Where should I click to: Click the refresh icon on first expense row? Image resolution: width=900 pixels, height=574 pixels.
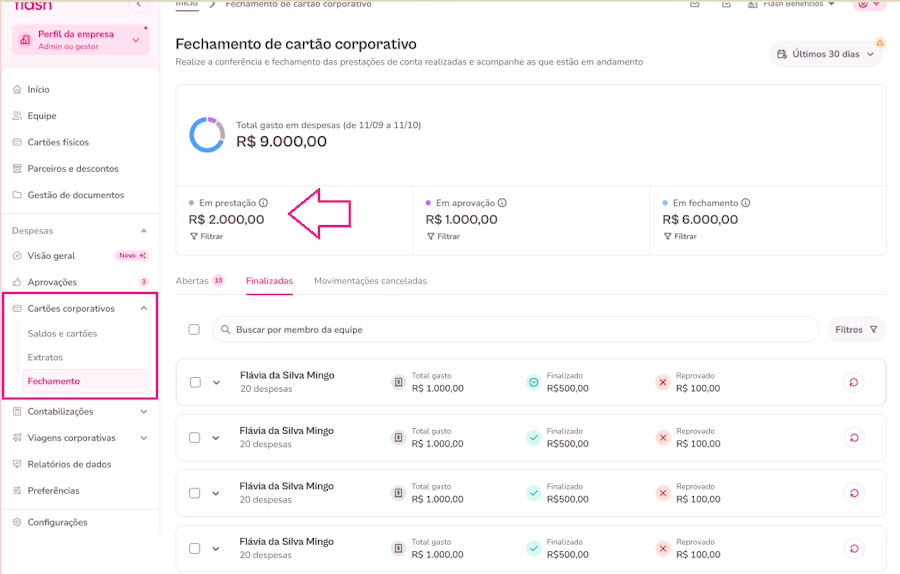coord(854,382)
